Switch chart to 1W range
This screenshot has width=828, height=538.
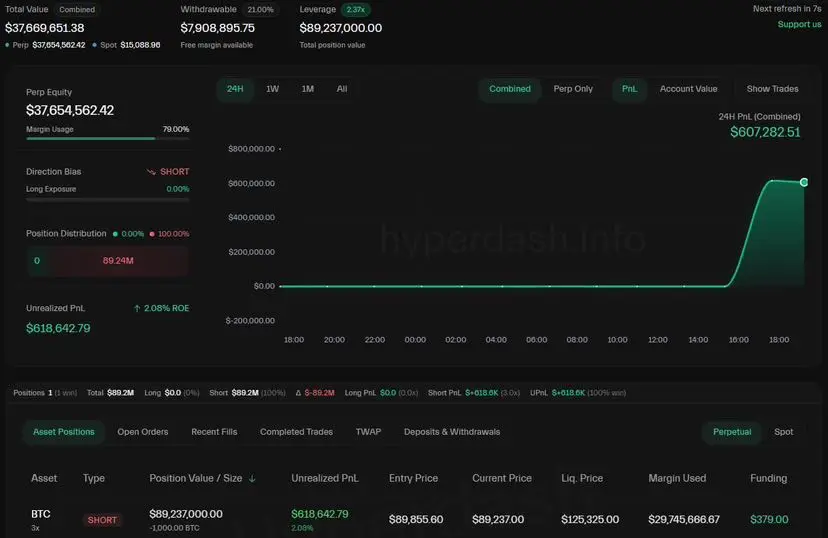pos(272,89)
